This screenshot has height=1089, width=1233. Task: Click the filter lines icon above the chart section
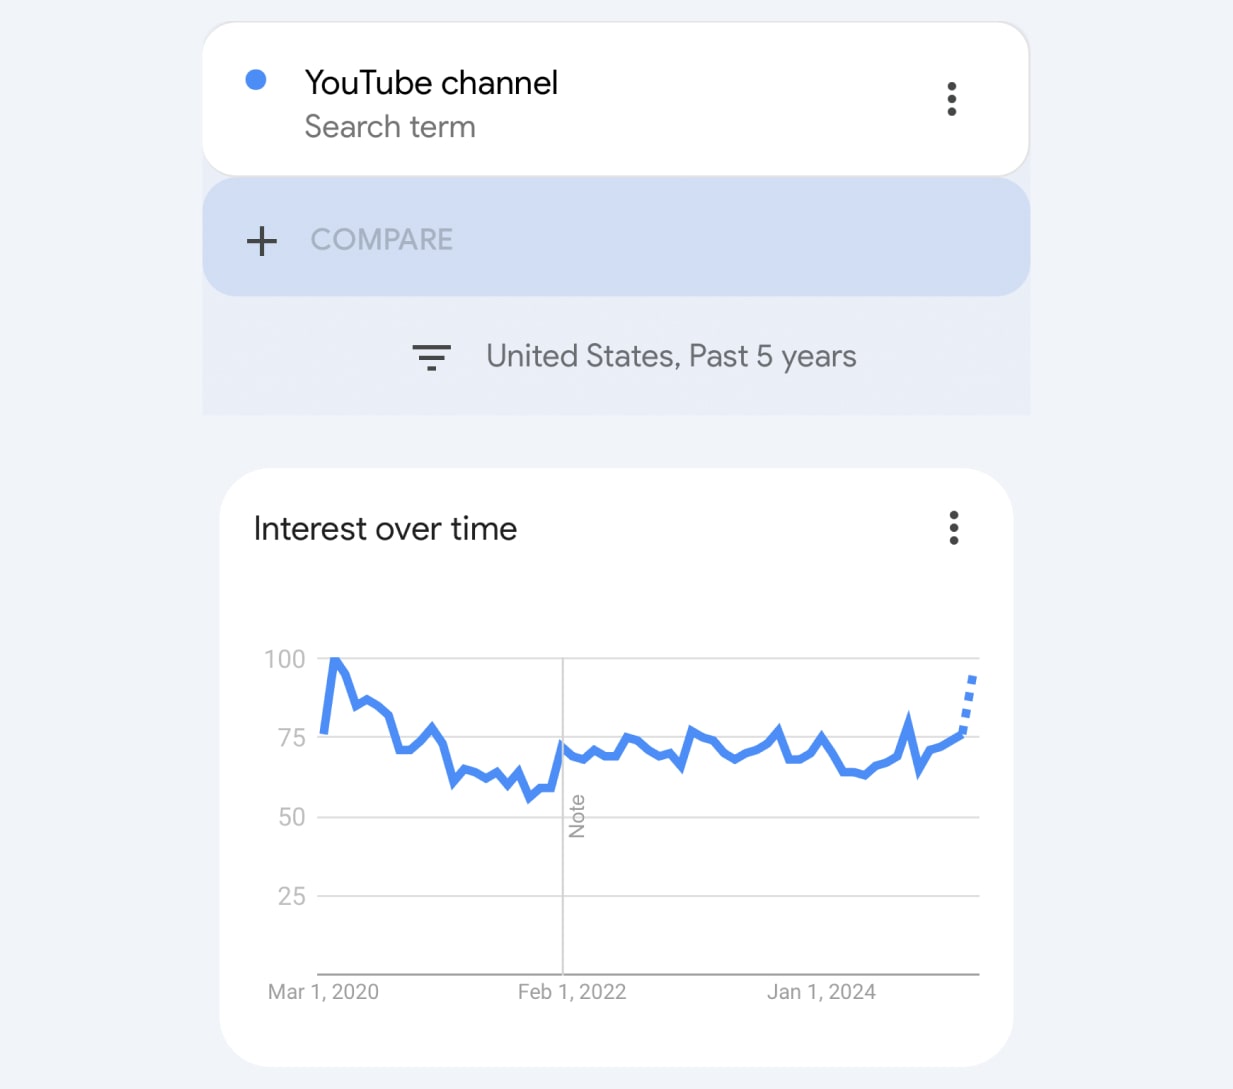pyautogui.click(x=432, y=357)
